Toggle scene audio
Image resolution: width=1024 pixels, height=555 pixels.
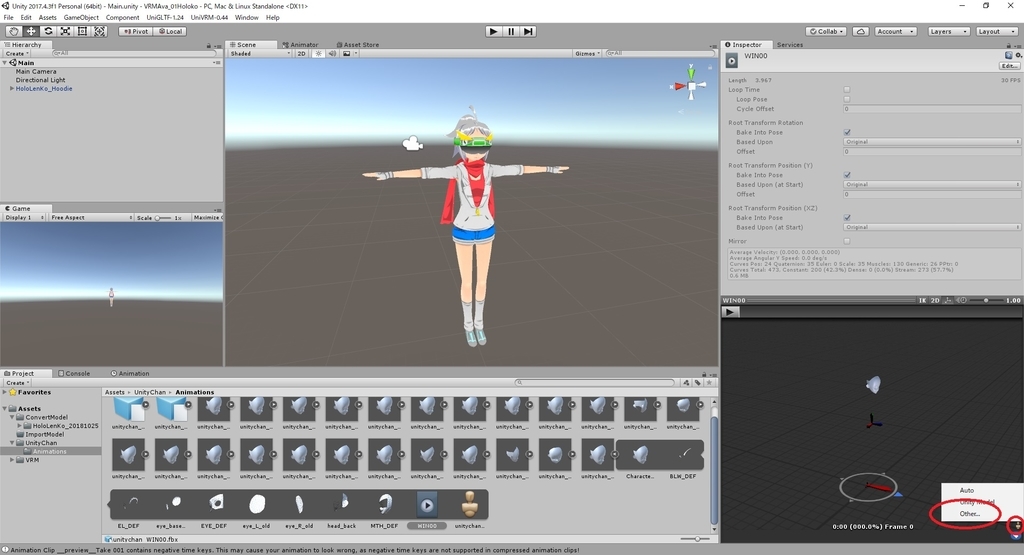click(332, 54)
